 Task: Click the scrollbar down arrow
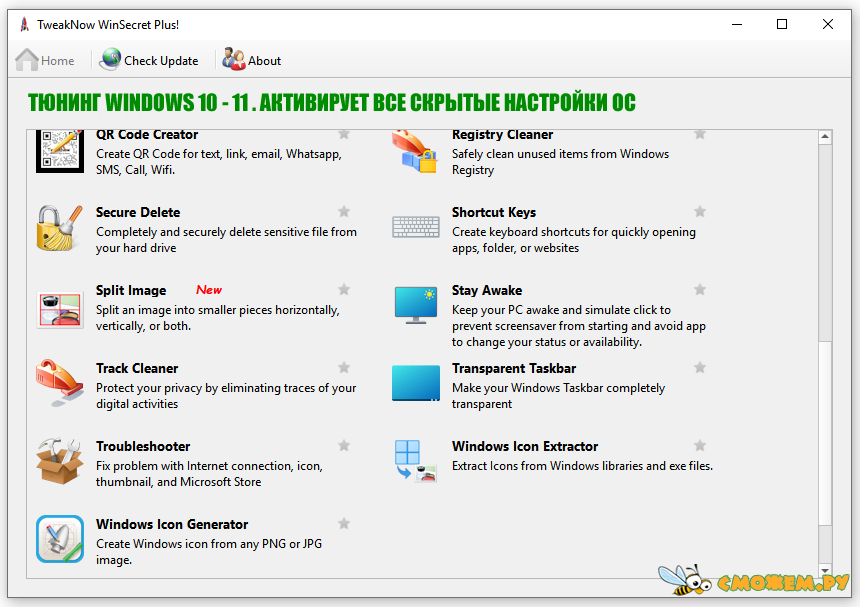pyautogui.click(x=825, y=570)
